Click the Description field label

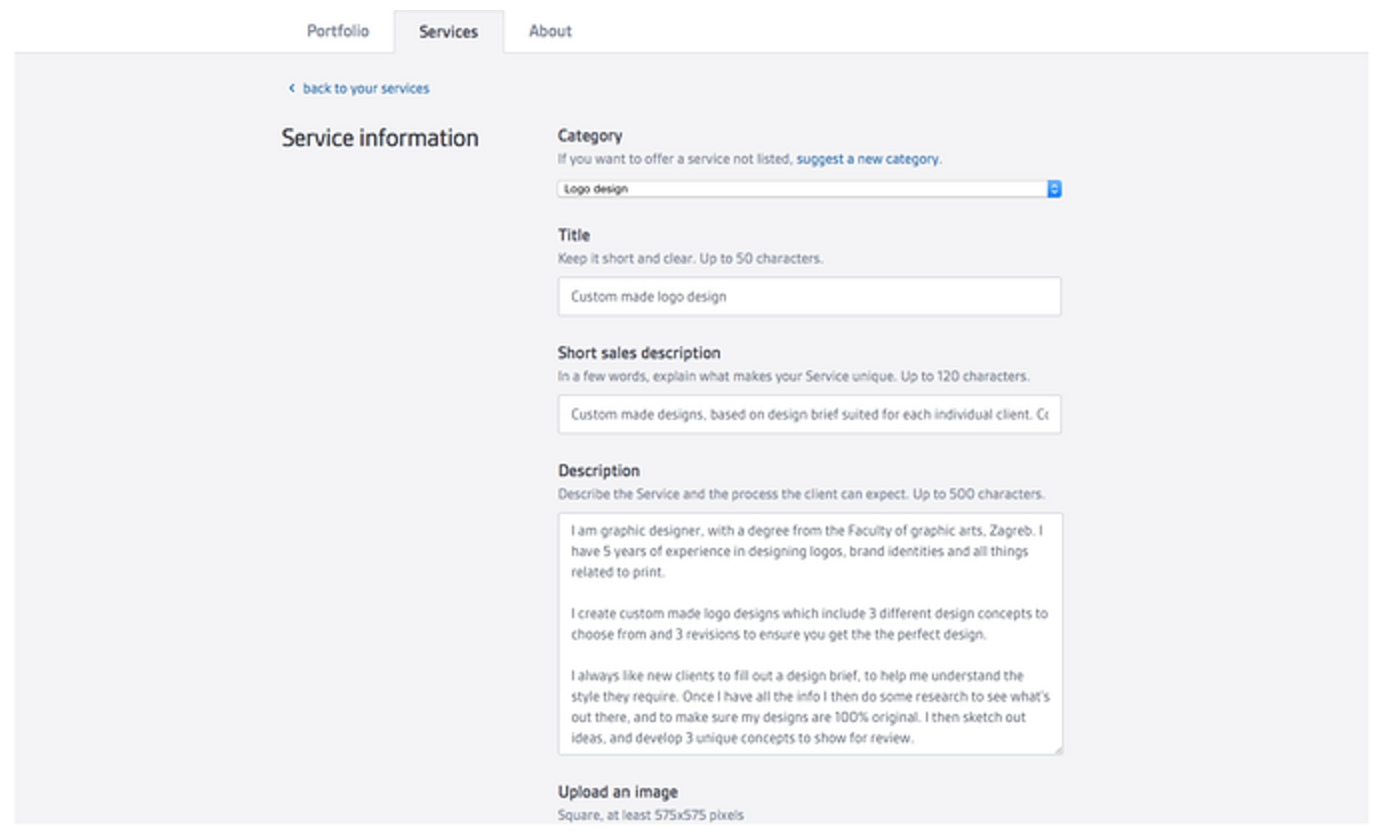click(598, 471)
